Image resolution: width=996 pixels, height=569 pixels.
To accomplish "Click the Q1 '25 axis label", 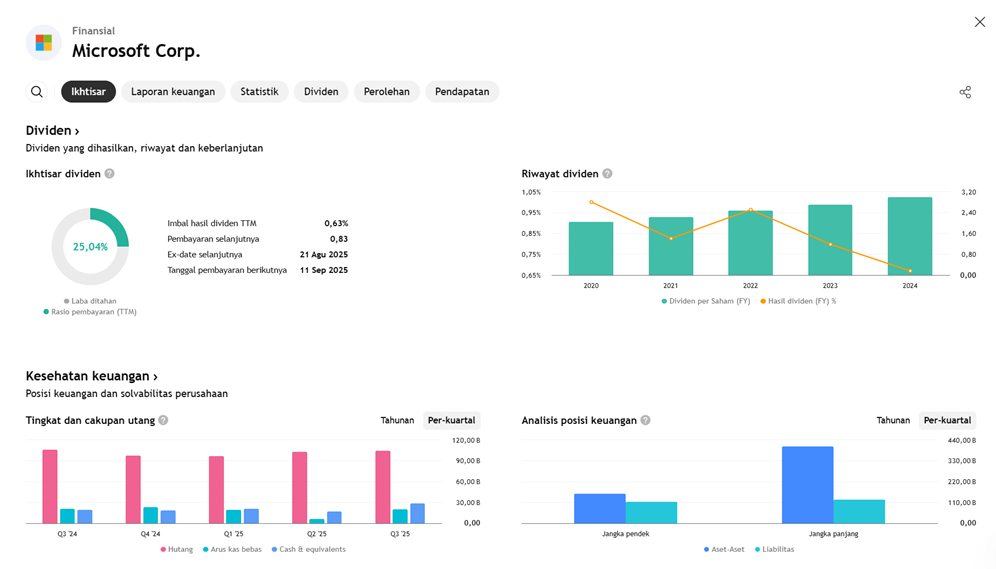I will pos(233,534).
